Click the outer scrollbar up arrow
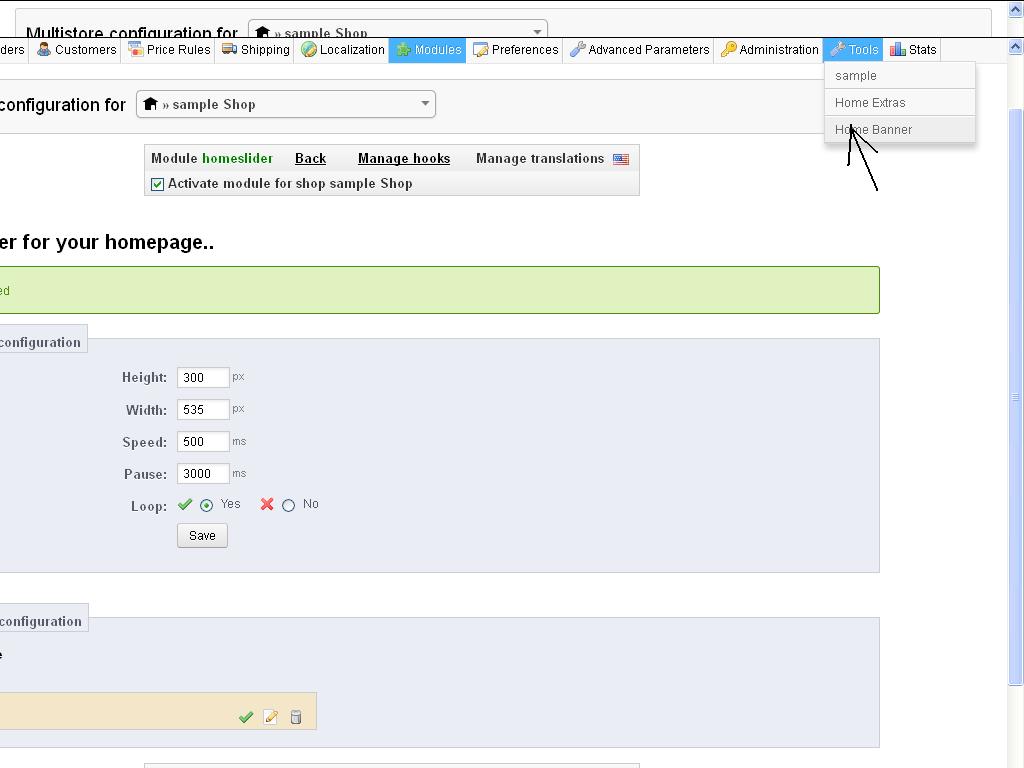This screenshot has height=768, width=1024. coord(1016,9)
